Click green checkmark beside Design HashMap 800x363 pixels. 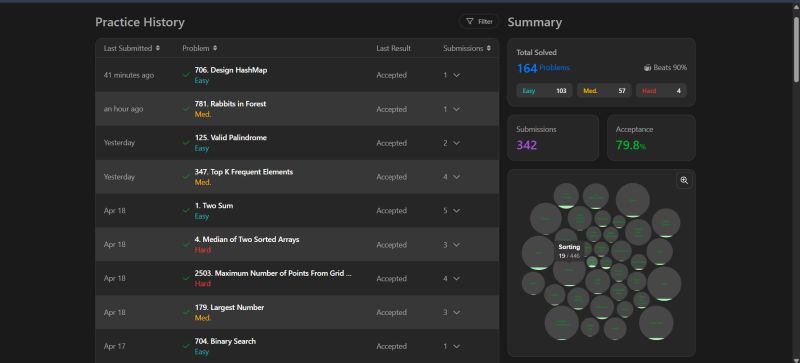tap(186, 75)
